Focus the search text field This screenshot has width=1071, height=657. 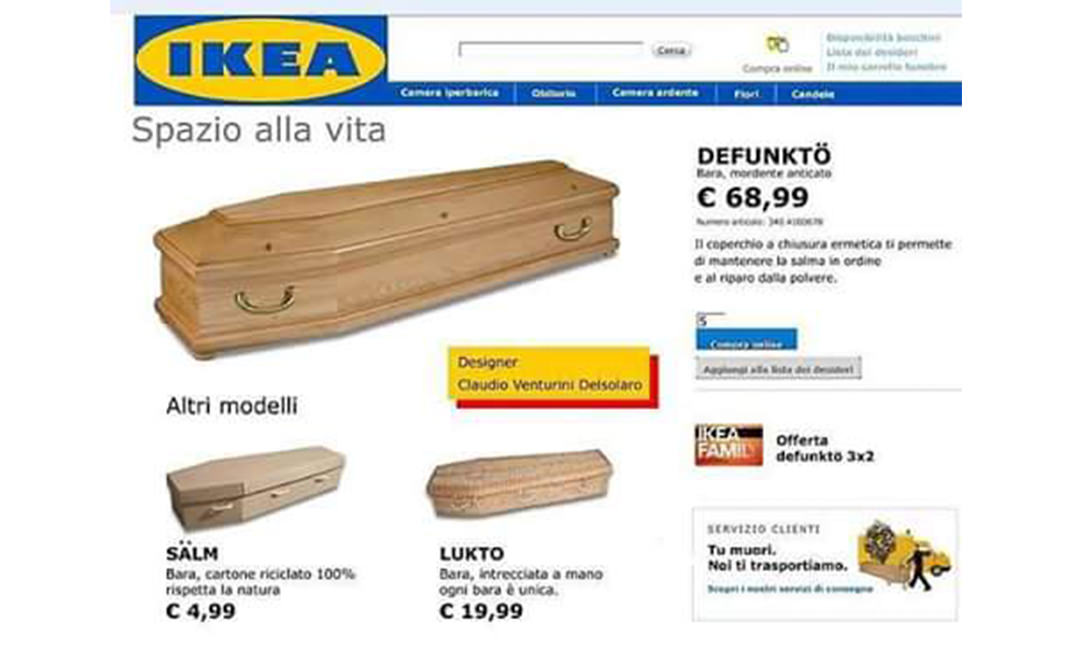pyautogui.click(x=551, y=49)
